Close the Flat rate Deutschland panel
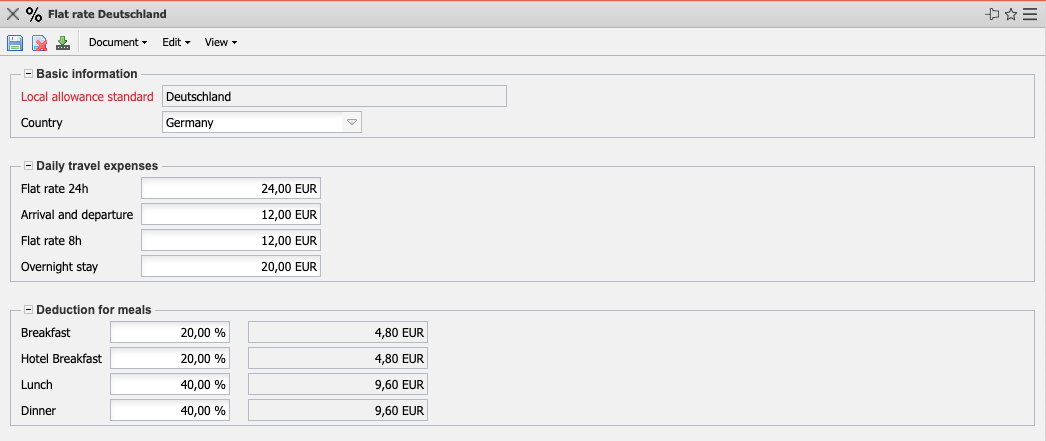Screen dimensions: 1046x441 click(x=13, y=14)
